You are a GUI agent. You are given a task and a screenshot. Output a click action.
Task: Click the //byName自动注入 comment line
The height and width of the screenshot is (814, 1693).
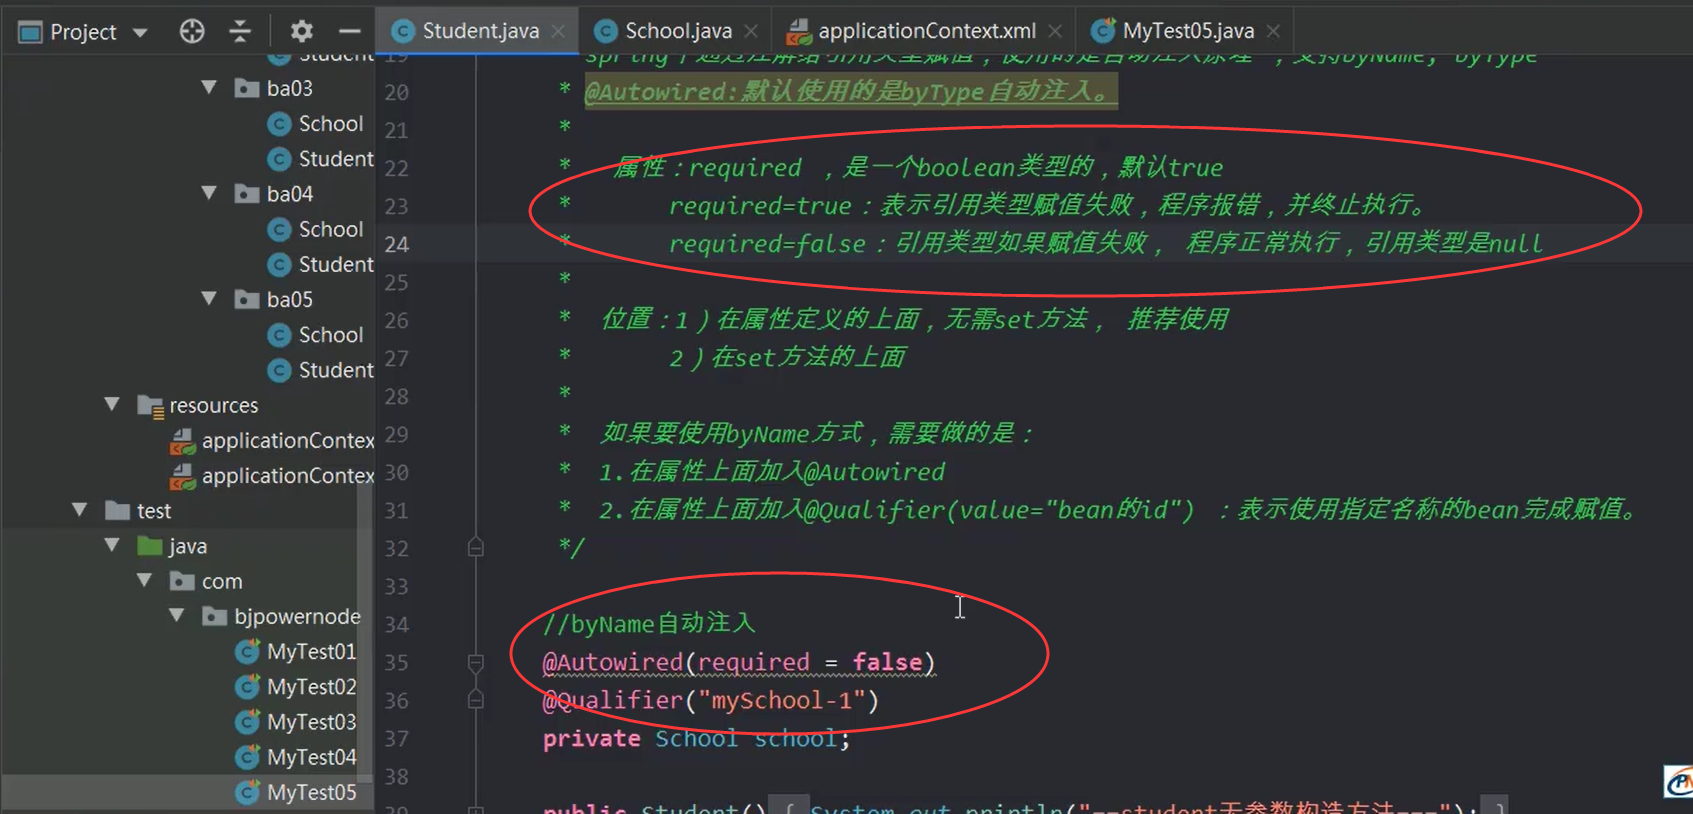pos(649,624)
